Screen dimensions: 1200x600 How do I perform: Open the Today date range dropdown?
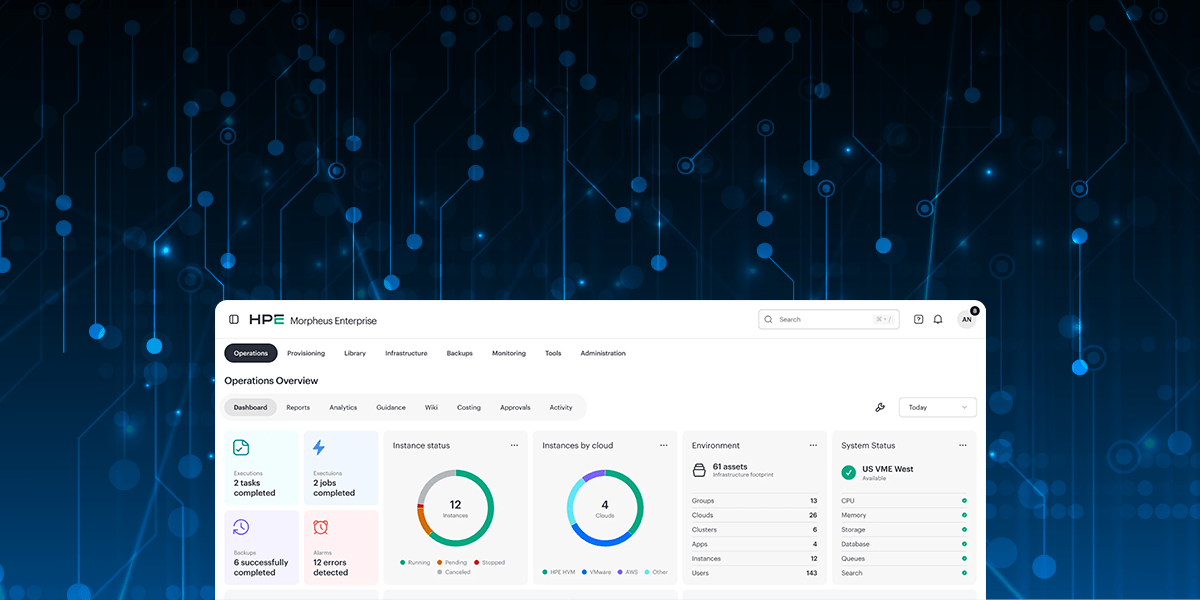pos(937,407)
